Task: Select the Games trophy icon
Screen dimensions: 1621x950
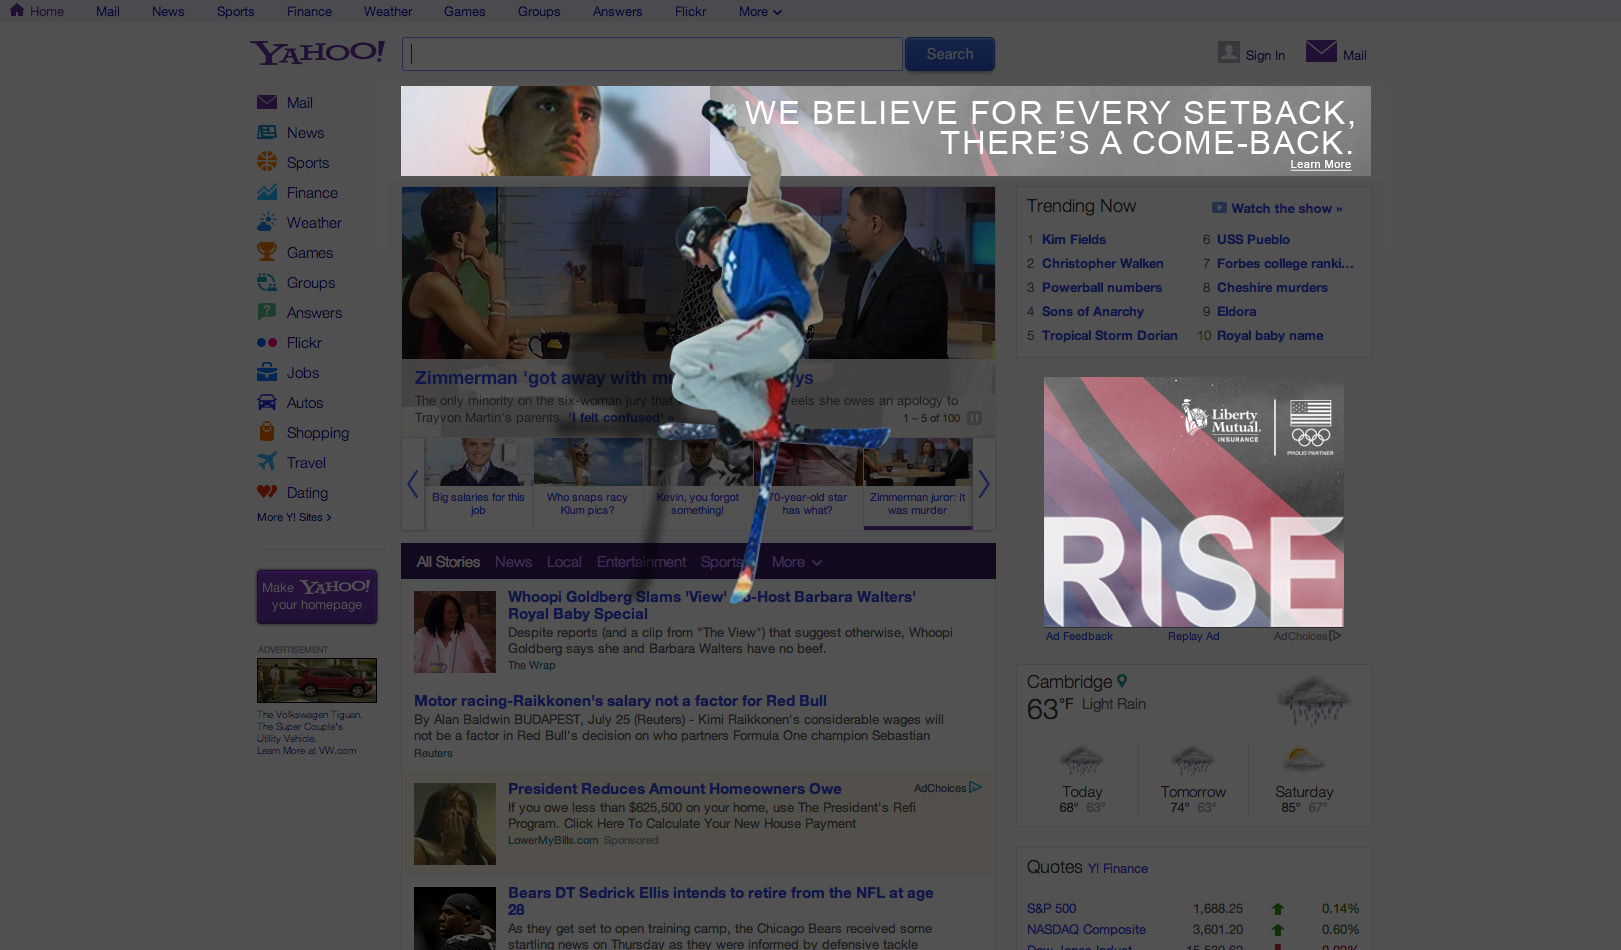Action: pyautogui.click(x=266, y=252)
